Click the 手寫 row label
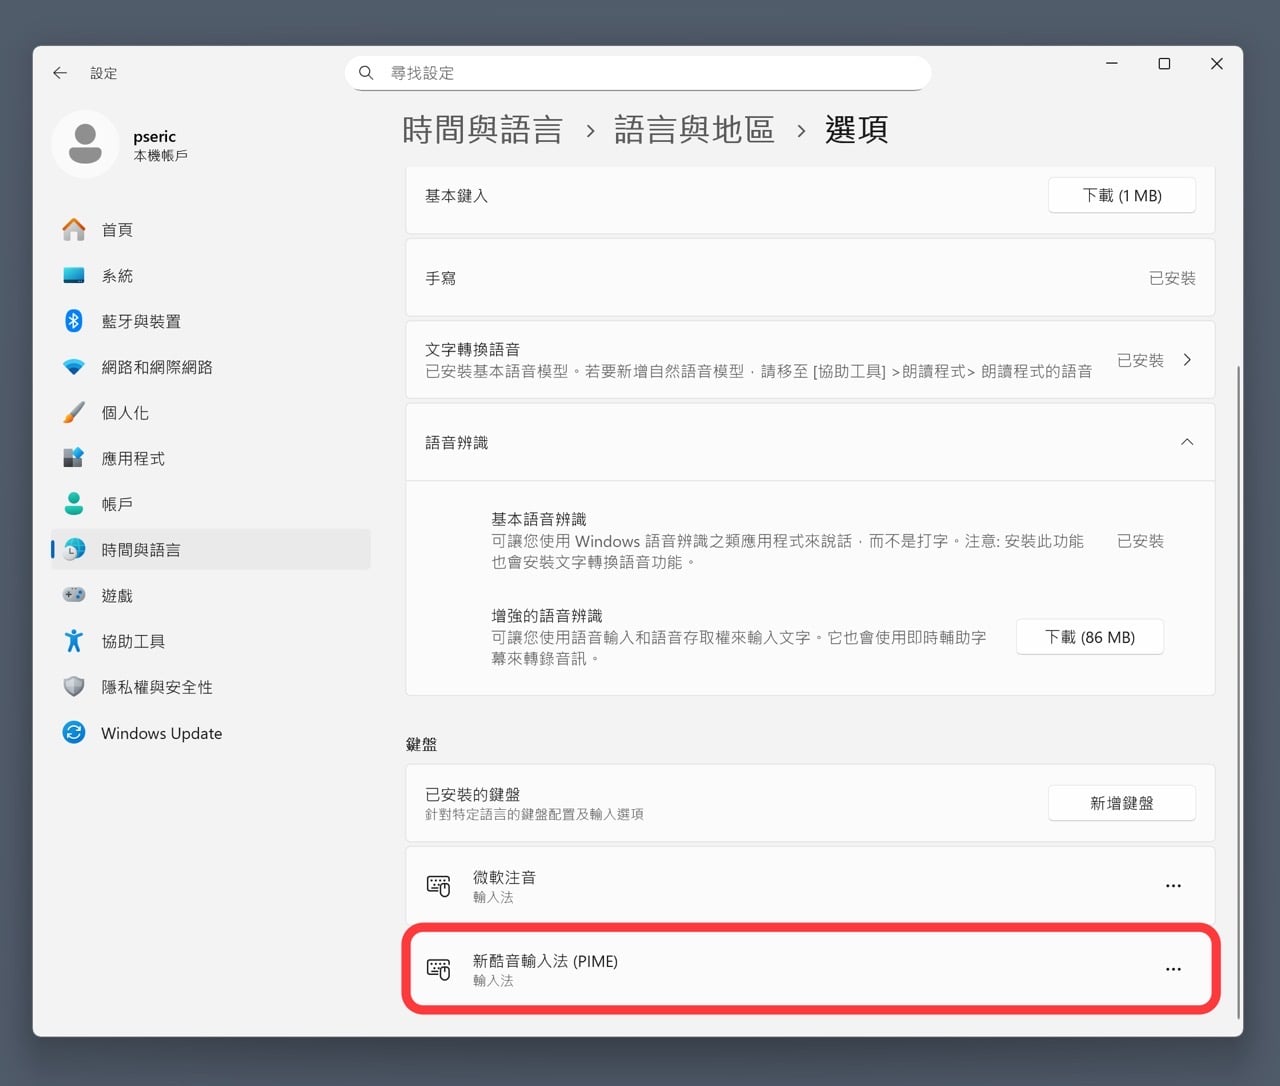 pyautogui.click(x=441, y=278)
